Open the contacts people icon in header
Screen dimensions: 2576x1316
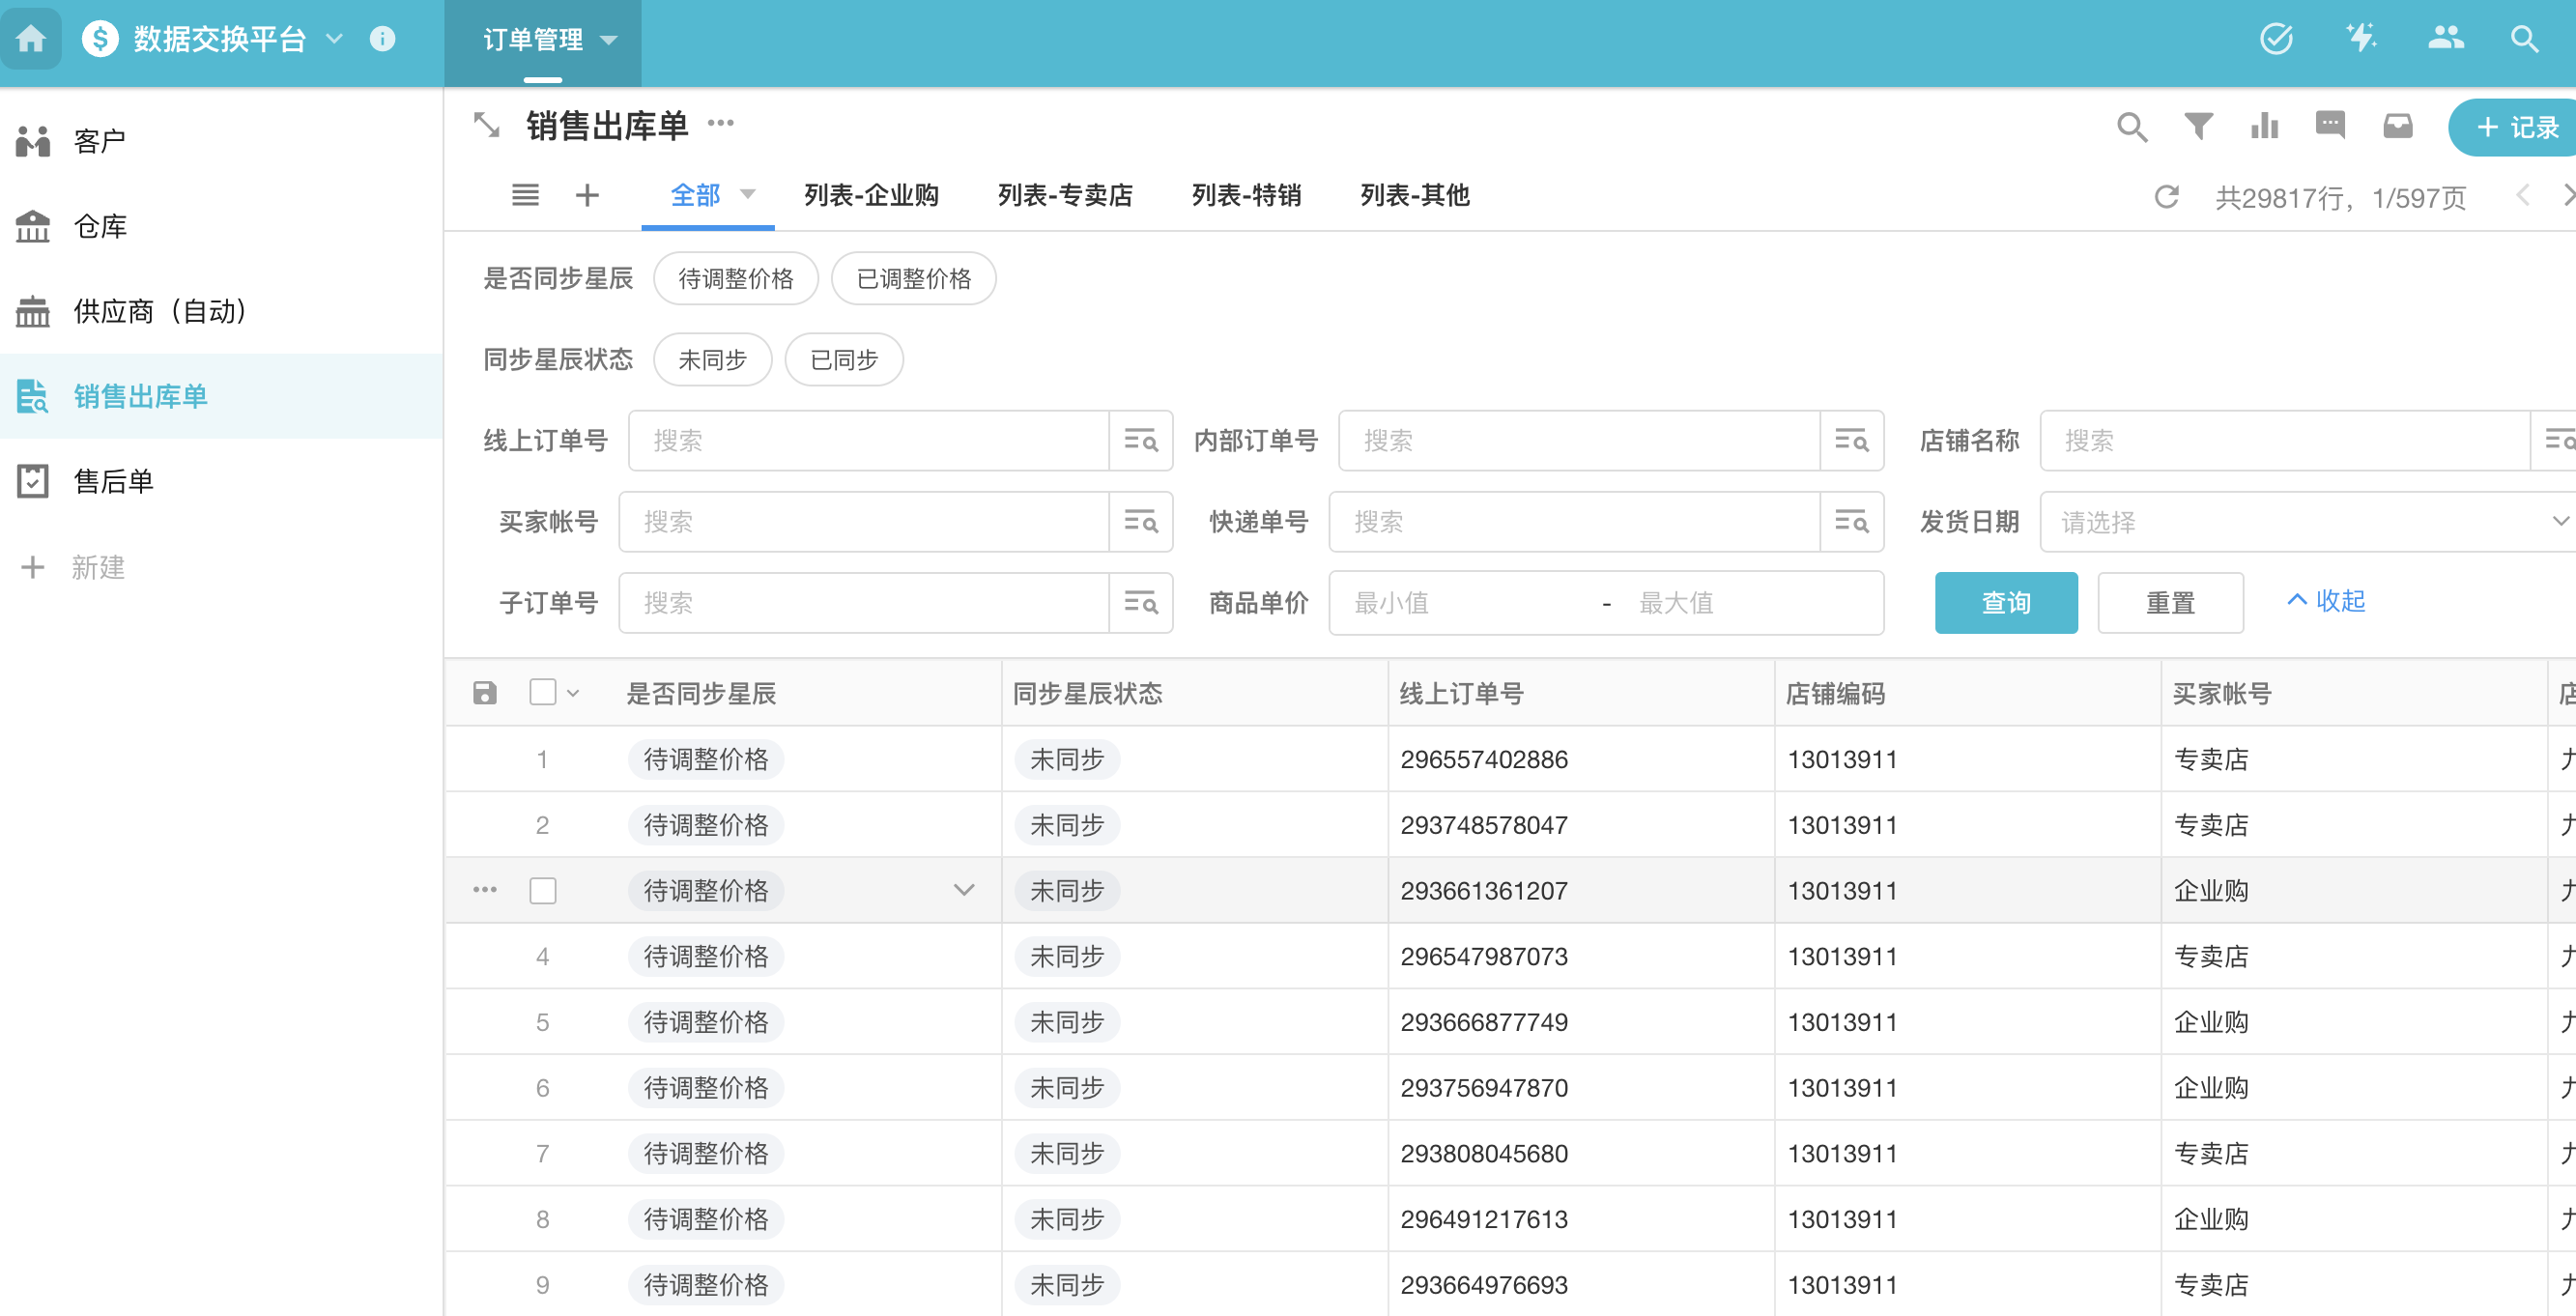click(x=2445, y=39)
